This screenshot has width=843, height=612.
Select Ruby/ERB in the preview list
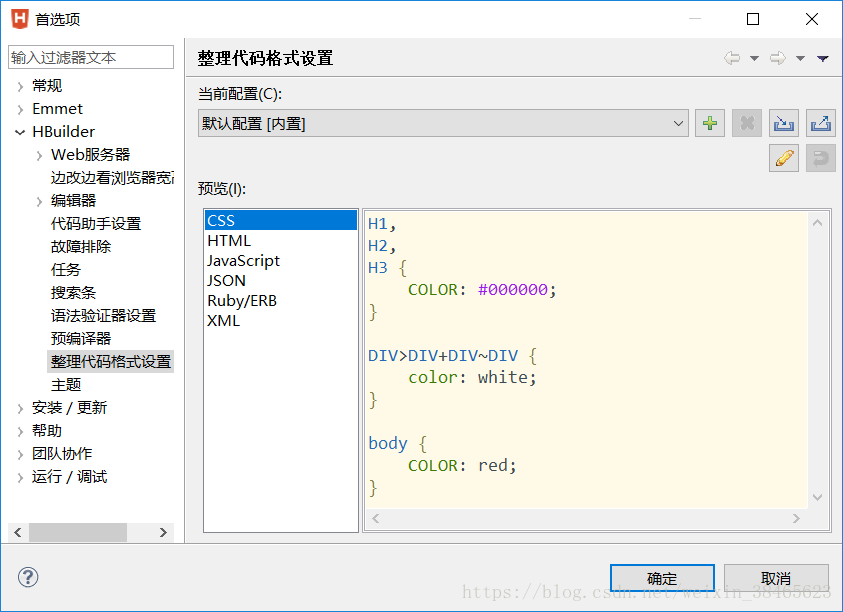tap(281, 300)
